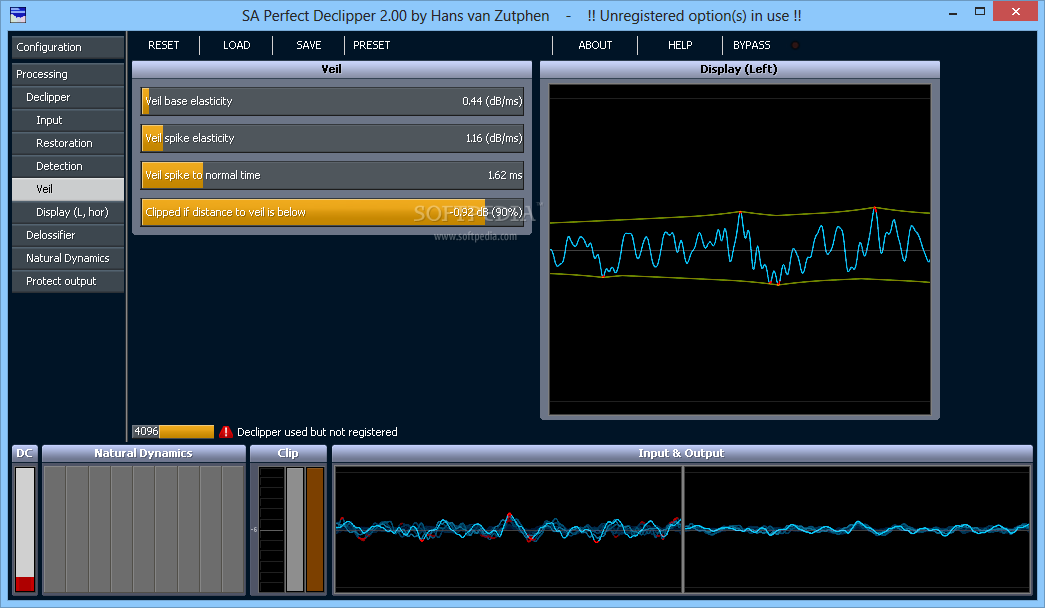
Task: Click the Natural Dynamics meter panel
Action: [x=144, y=529]
